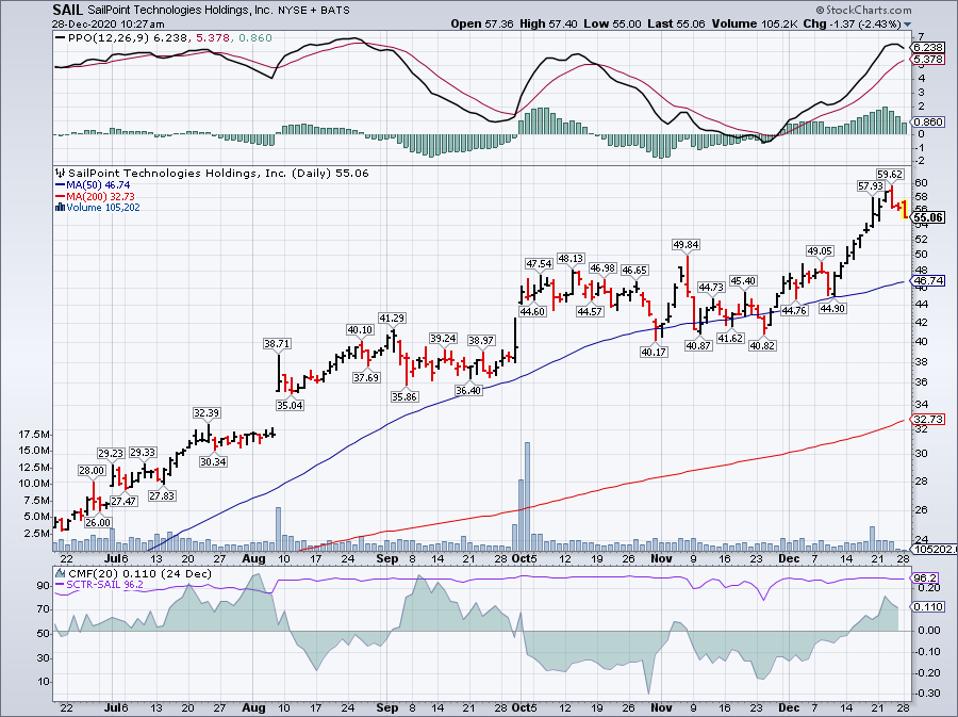Click the 41.62 price label
The width and height of the screenshot is (958, 717).
[730, 338]
